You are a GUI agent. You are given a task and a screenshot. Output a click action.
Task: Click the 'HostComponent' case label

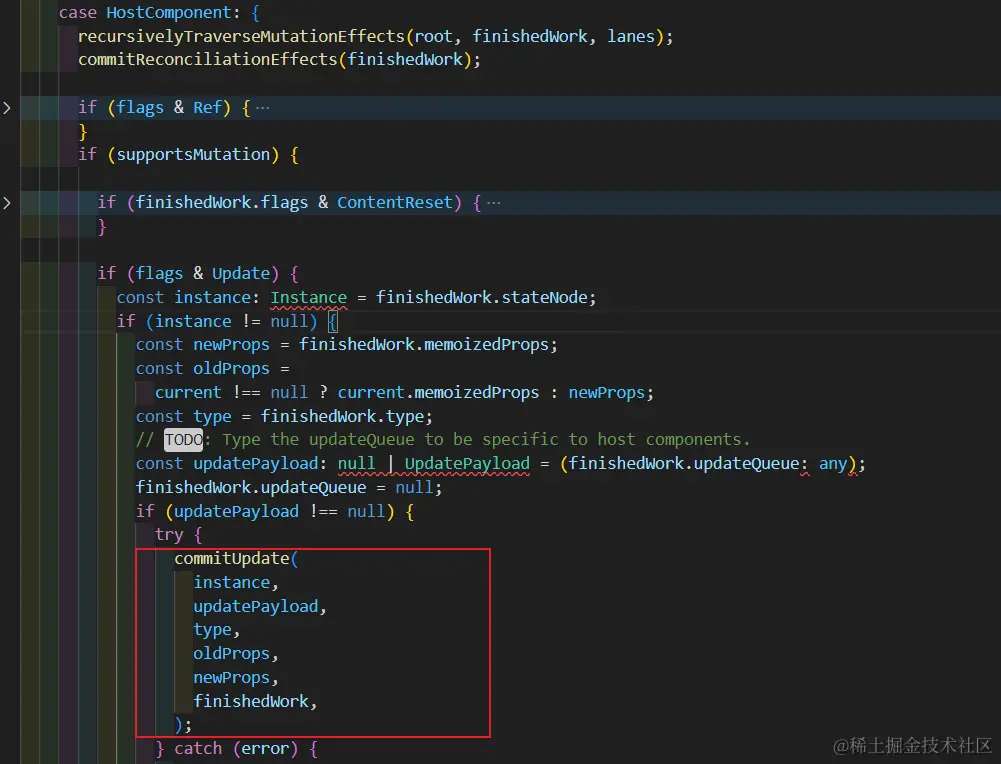point(169,13)
